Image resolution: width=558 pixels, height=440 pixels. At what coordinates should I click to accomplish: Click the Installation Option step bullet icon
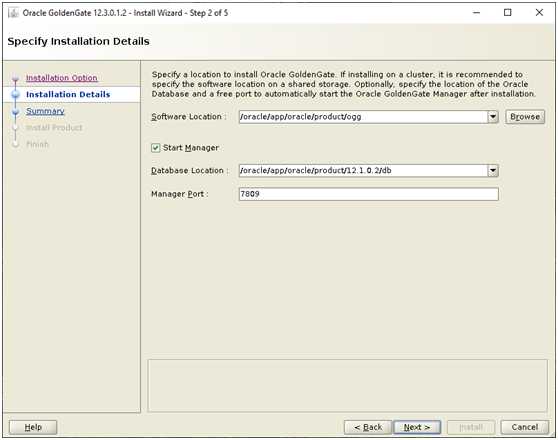tap(15, 78)
